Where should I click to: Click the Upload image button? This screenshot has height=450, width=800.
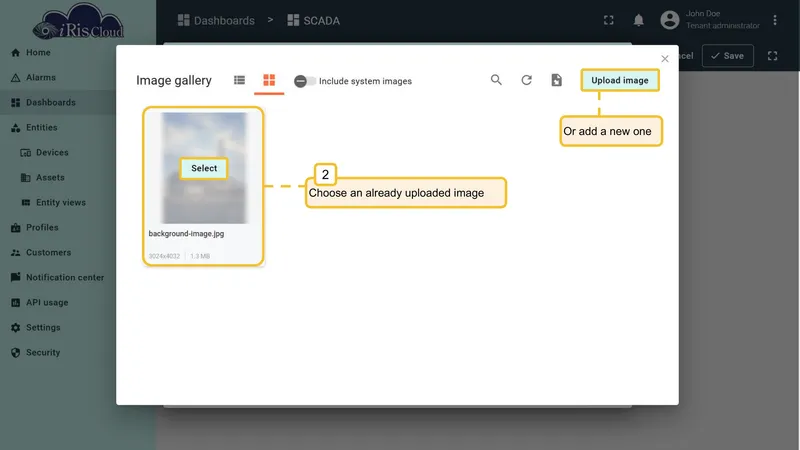(x=620, y=80)
